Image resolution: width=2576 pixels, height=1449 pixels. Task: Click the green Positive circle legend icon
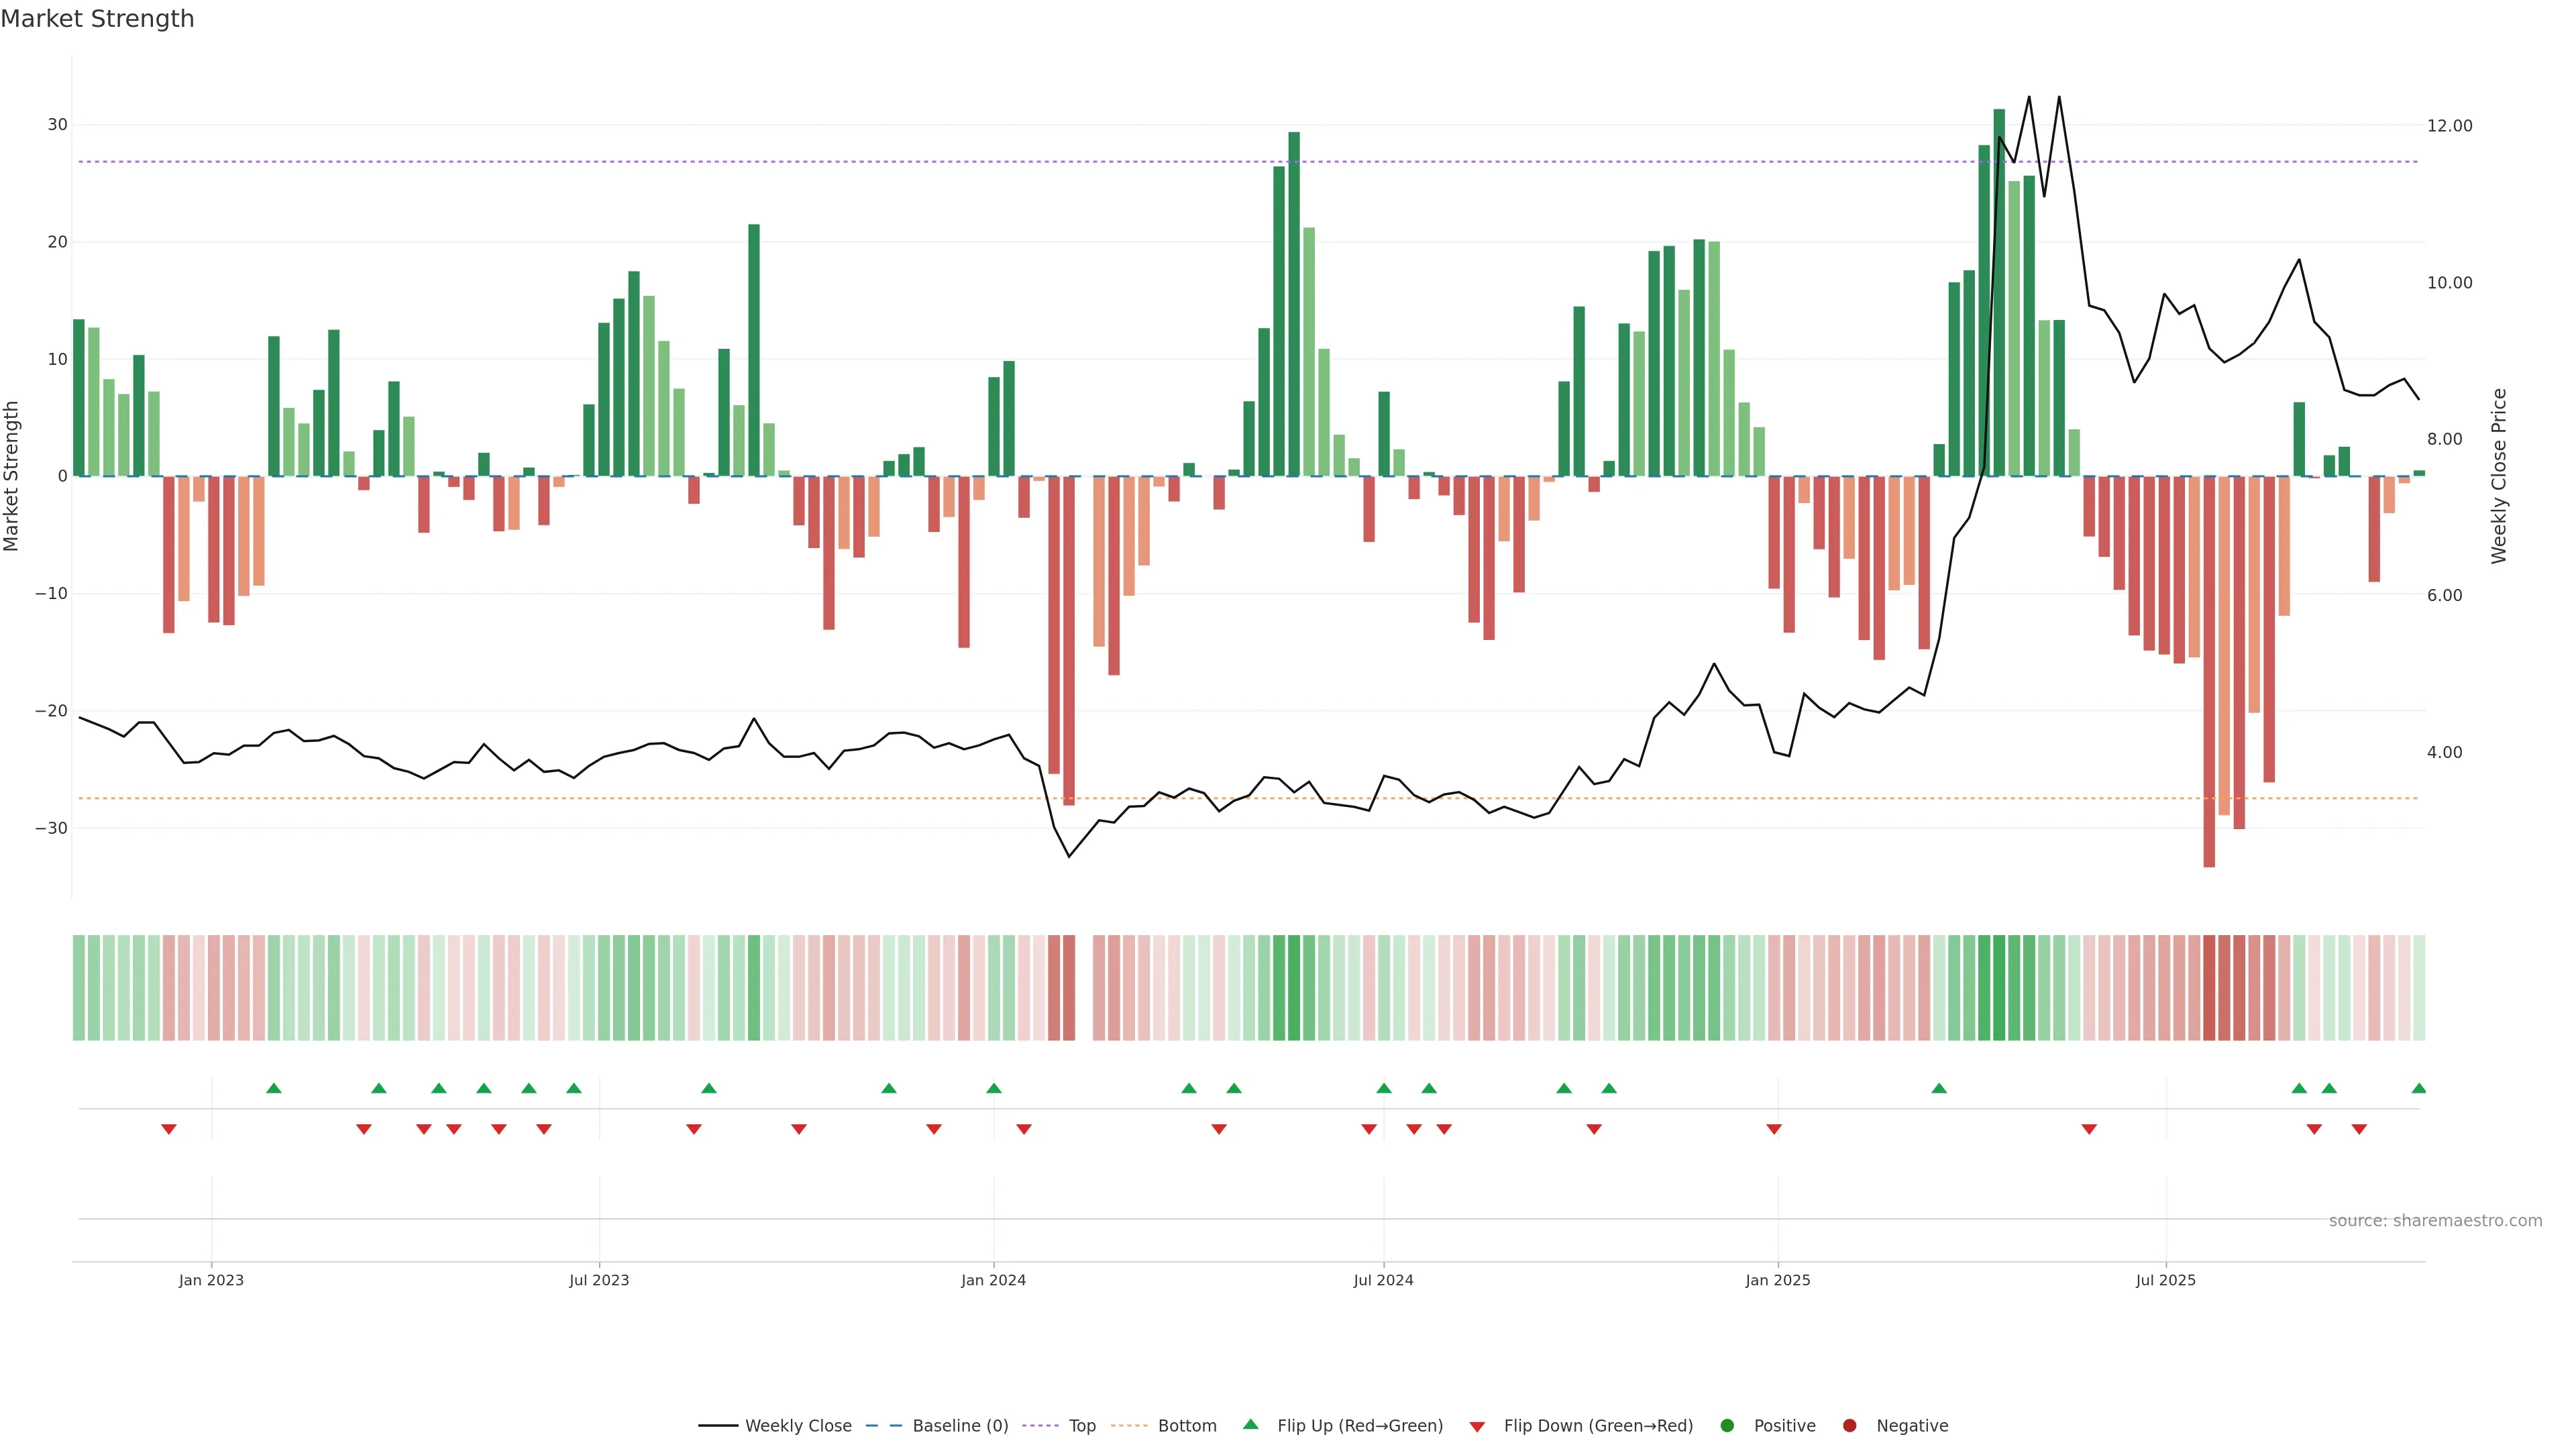point(1727,1426)
